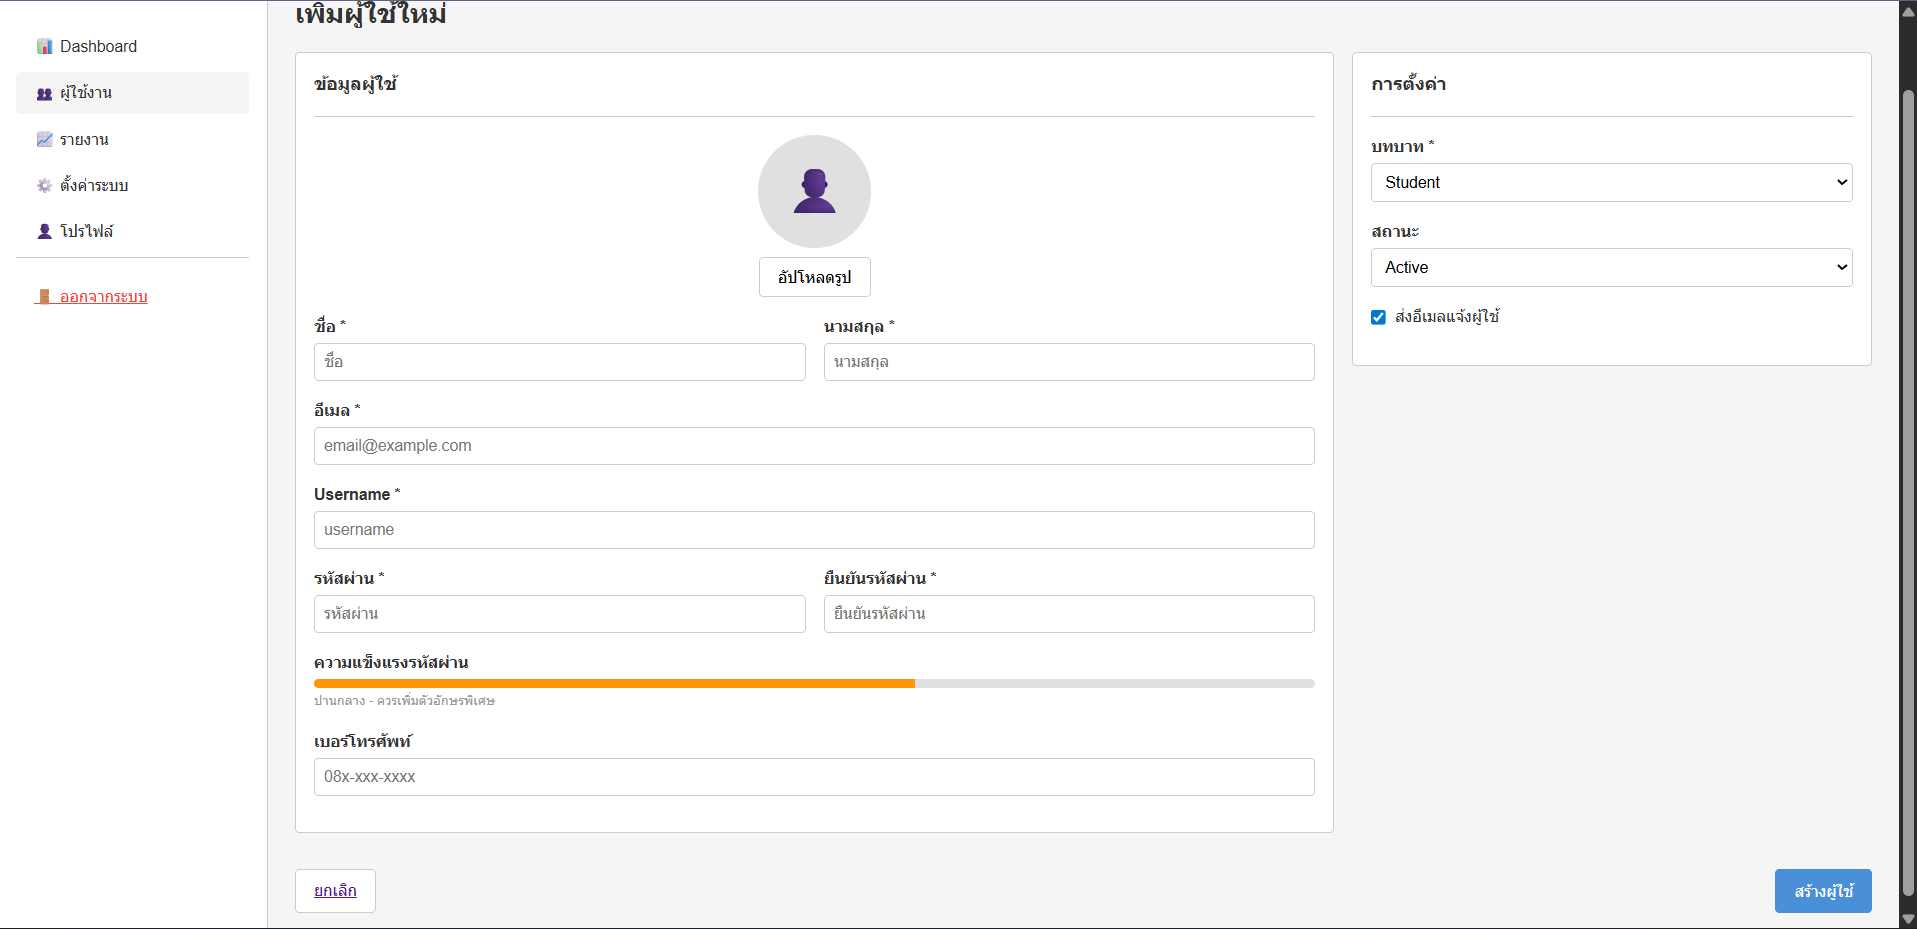
Task: Click the ออกจากระบบ logout link
Action: coord(103,297)
